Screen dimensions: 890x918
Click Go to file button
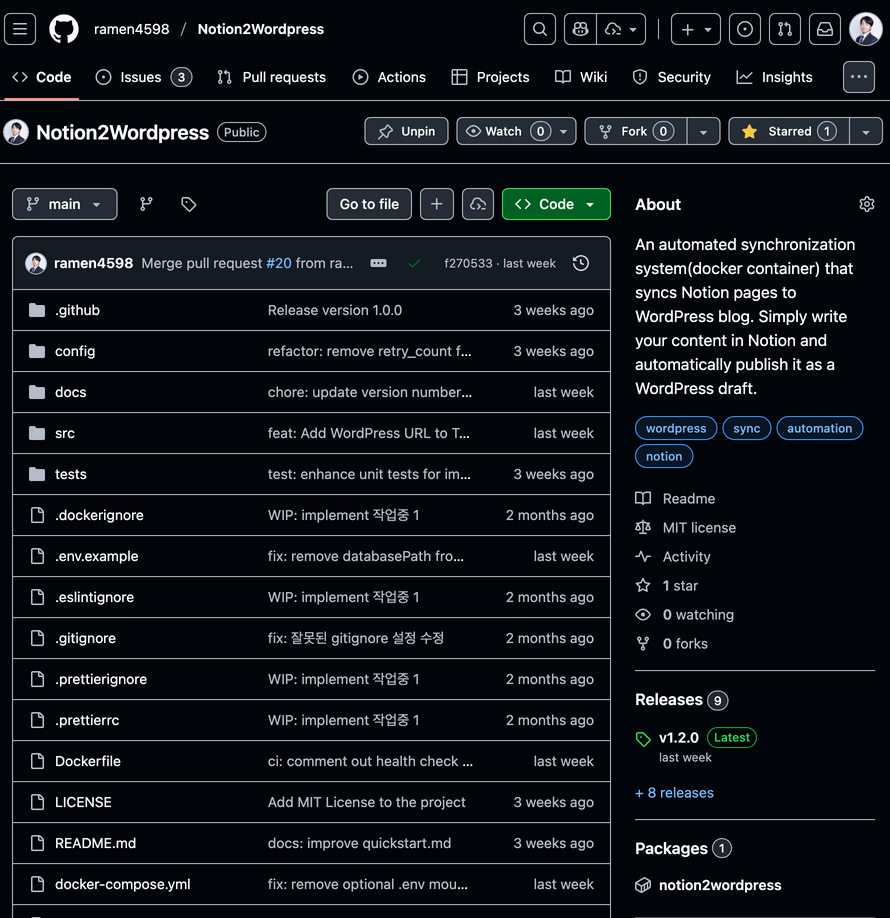369,204
